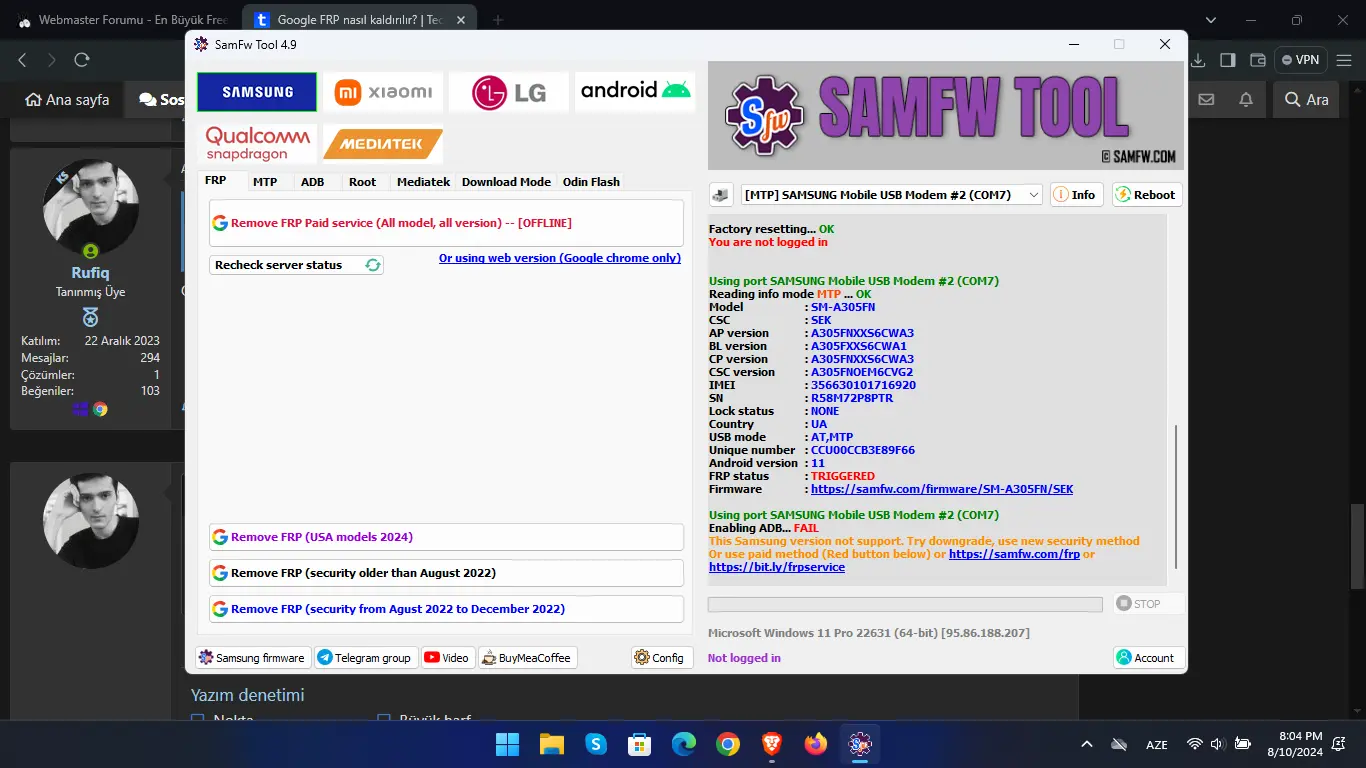1366x768 pixels.
Task: Open the Download Mode tab
Action: (x=506, y=182)
